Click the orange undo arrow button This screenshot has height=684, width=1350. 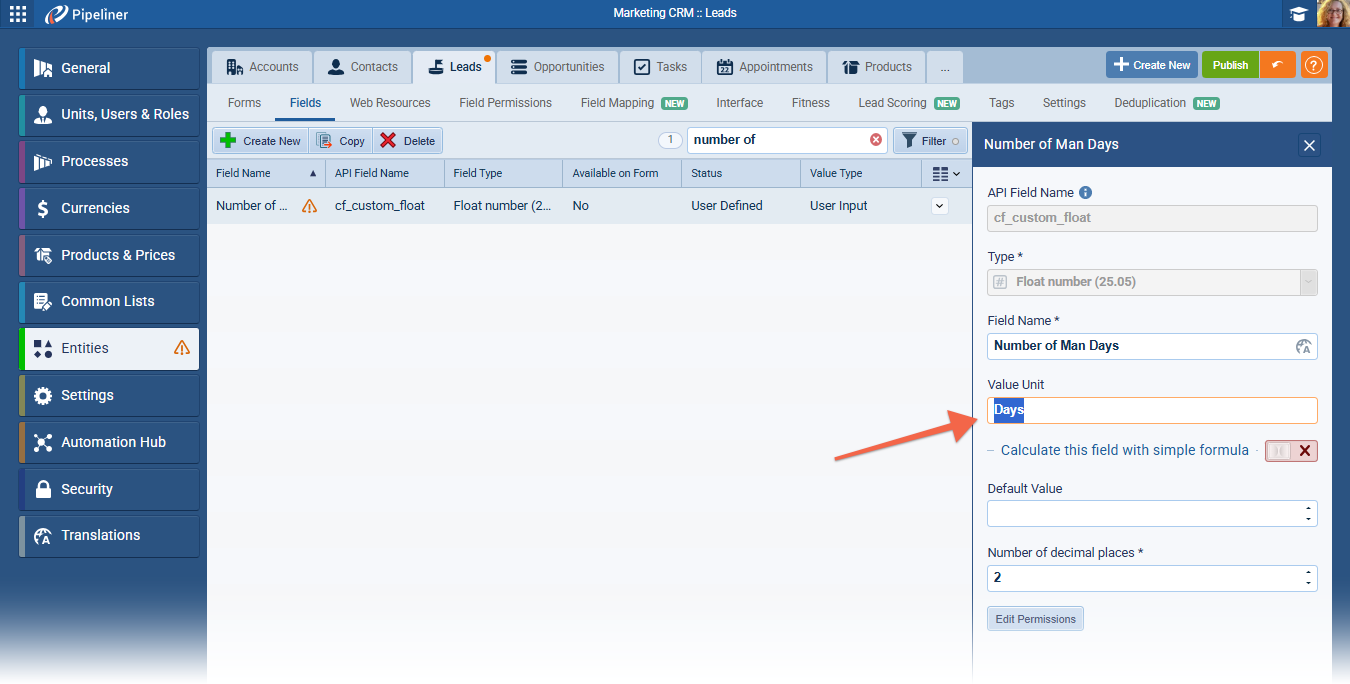click(1277, 65)
